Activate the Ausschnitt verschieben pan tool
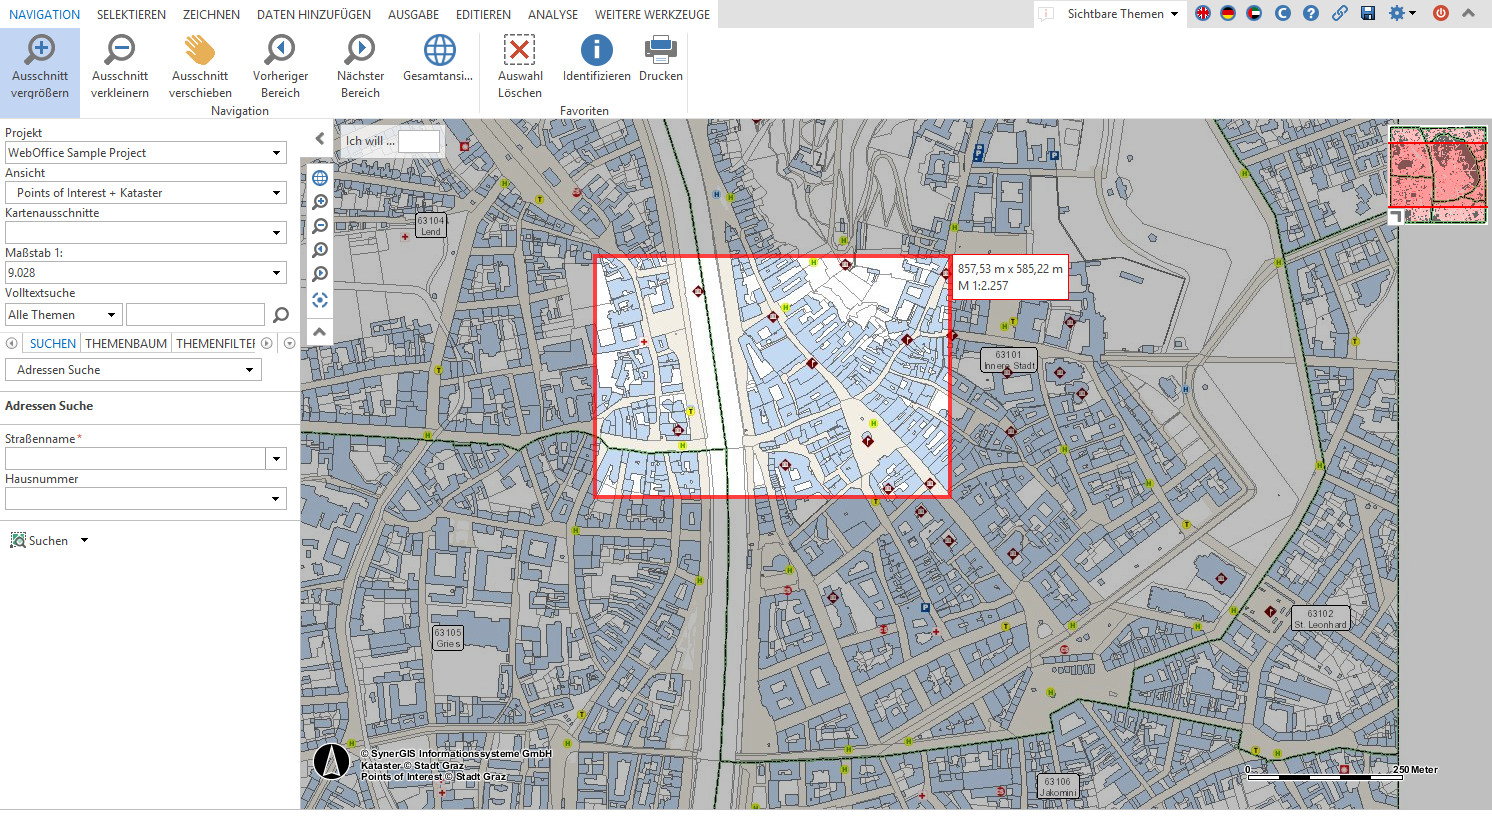1492x836 pixels. 200,67
